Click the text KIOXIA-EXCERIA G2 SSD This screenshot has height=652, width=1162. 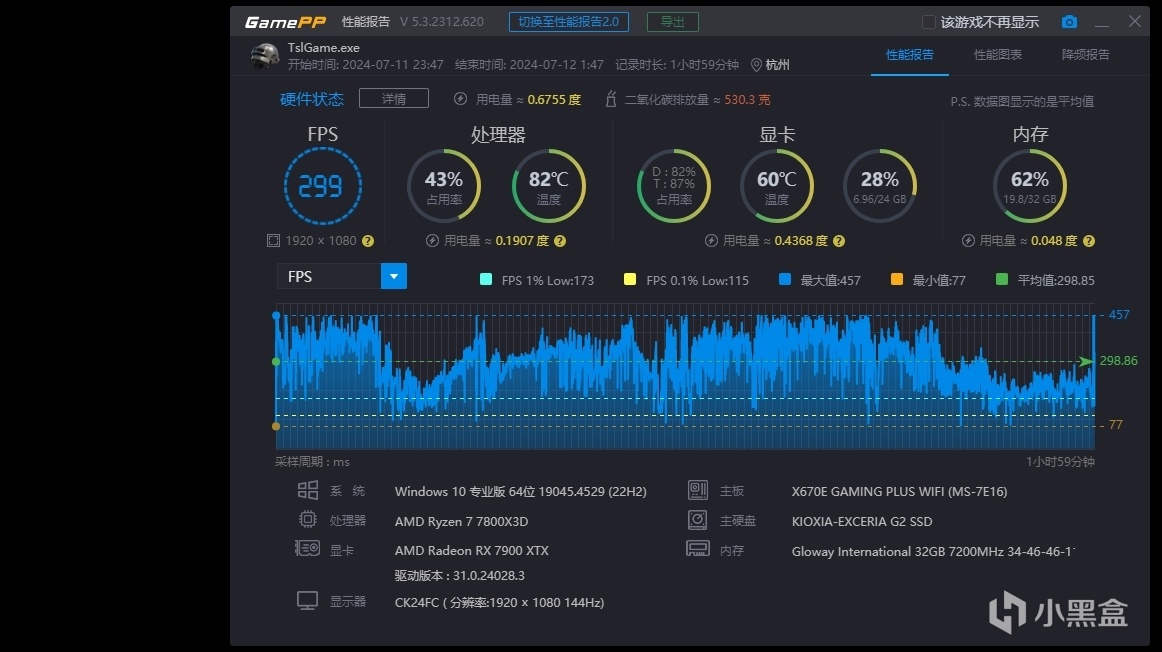[862, 522]
